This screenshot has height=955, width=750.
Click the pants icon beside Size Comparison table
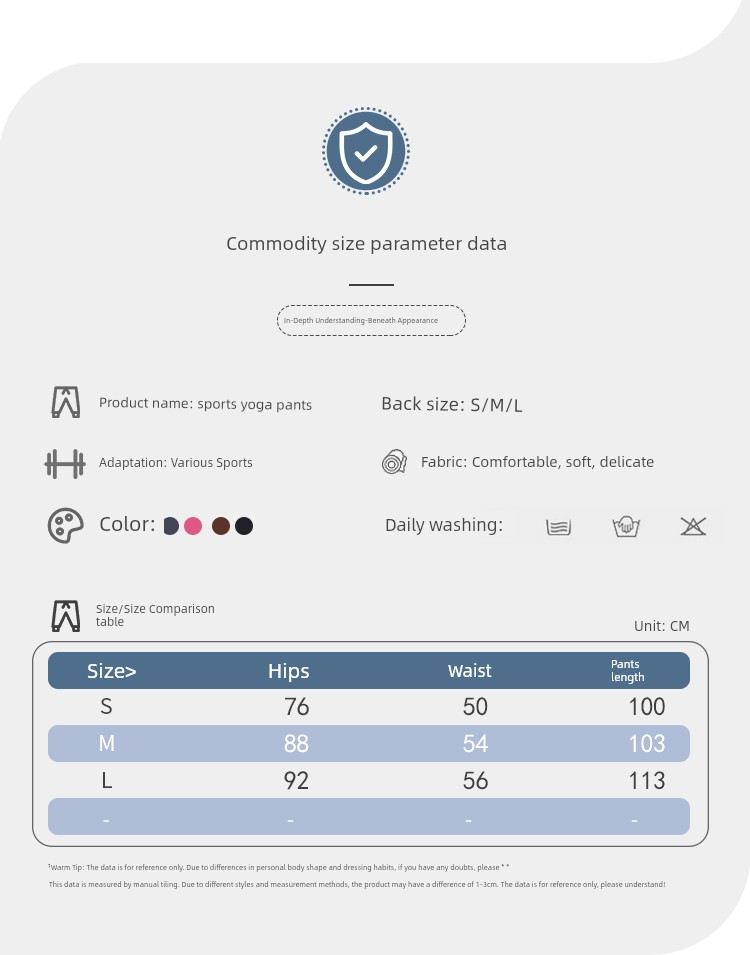tap(66, 616)
